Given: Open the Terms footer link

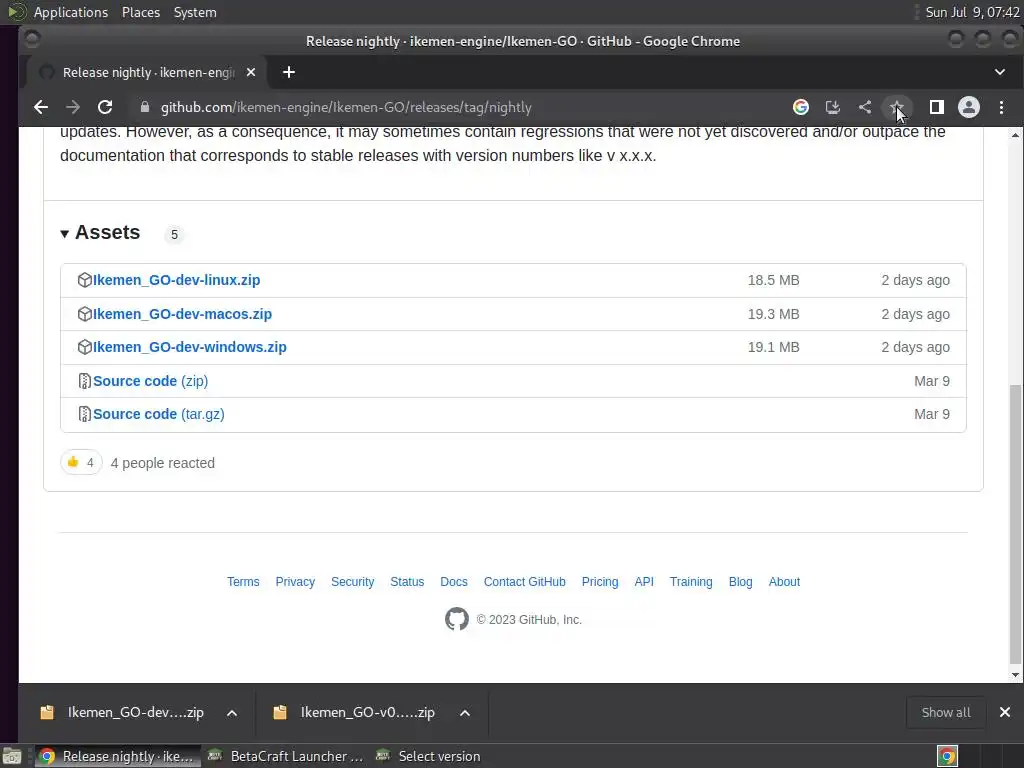Looking at the screenshot, I should (x=243, y=582).
